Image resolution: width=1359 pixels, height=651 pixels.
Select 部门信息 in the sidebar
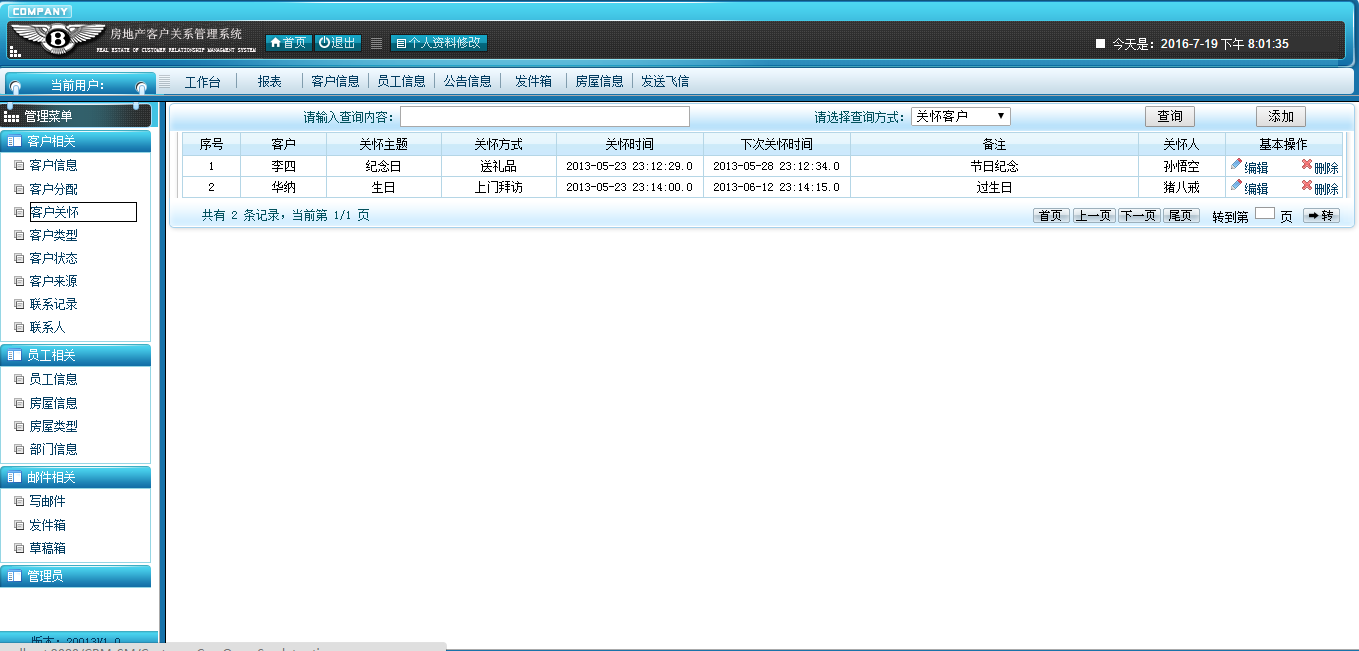pyautogui.click(x=54, y=449)
